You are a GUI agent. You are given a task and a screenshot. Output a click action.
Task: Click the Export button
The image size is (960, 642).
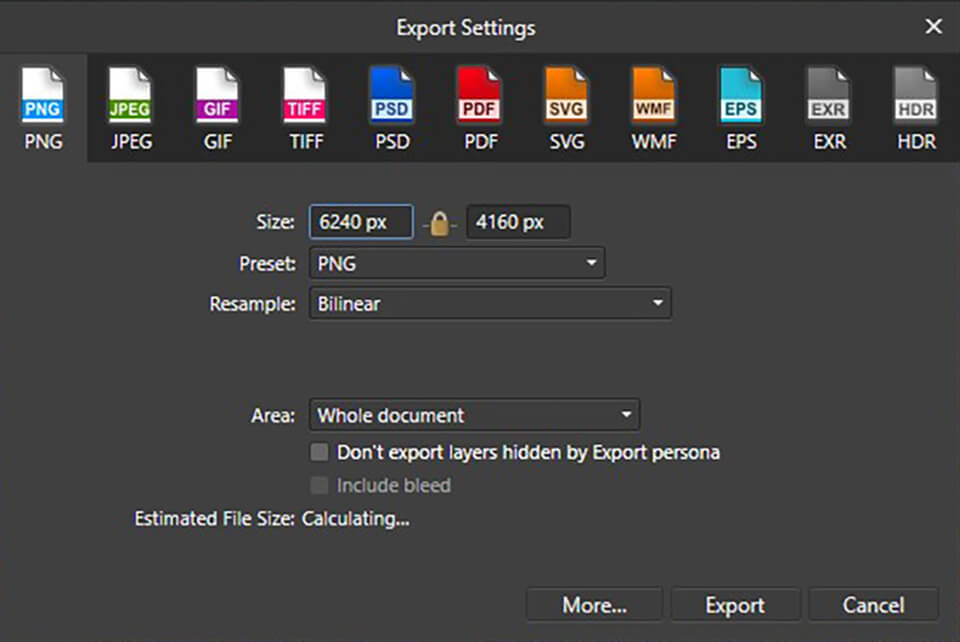735,605
